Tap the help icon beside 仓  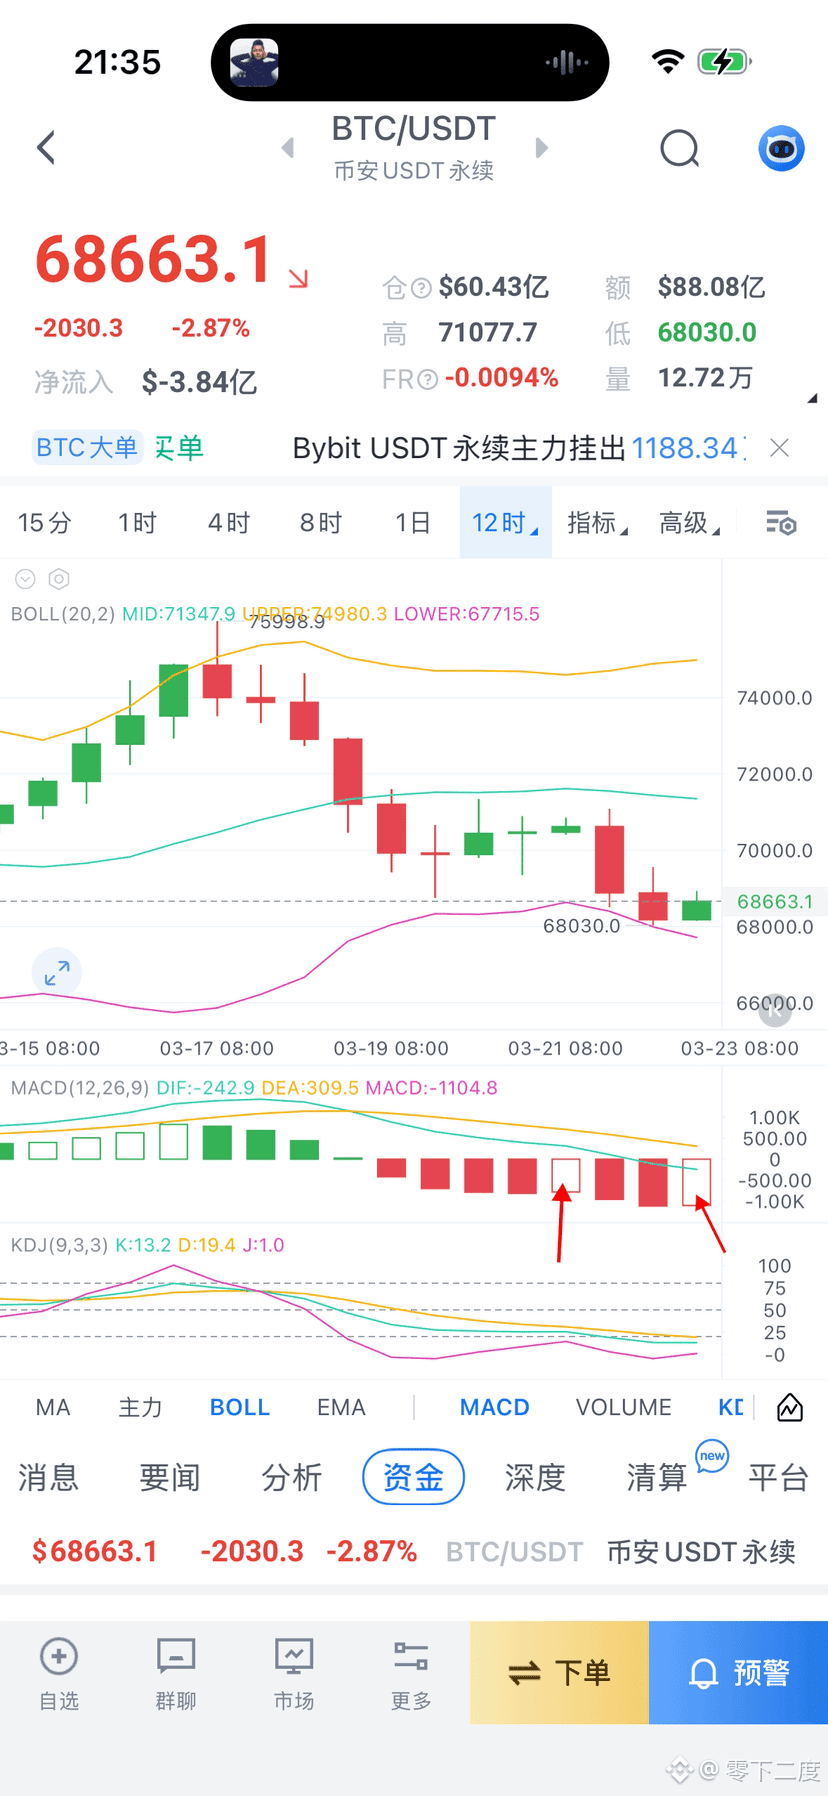point(421,289)
